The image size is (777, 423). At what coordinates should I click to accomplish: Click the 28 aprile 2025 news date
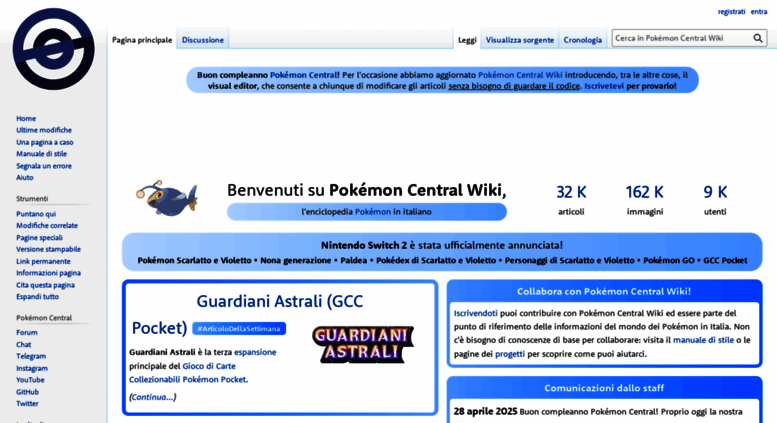click(x=485, y=412)
